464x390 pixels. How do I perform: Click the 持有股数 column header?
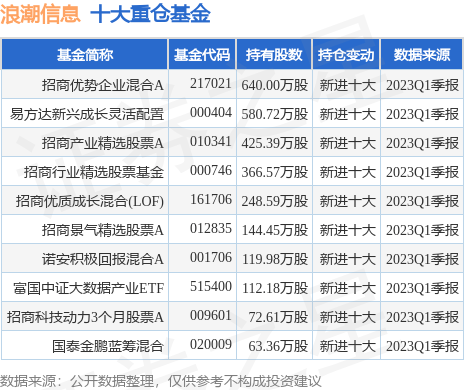coord(274,55)
